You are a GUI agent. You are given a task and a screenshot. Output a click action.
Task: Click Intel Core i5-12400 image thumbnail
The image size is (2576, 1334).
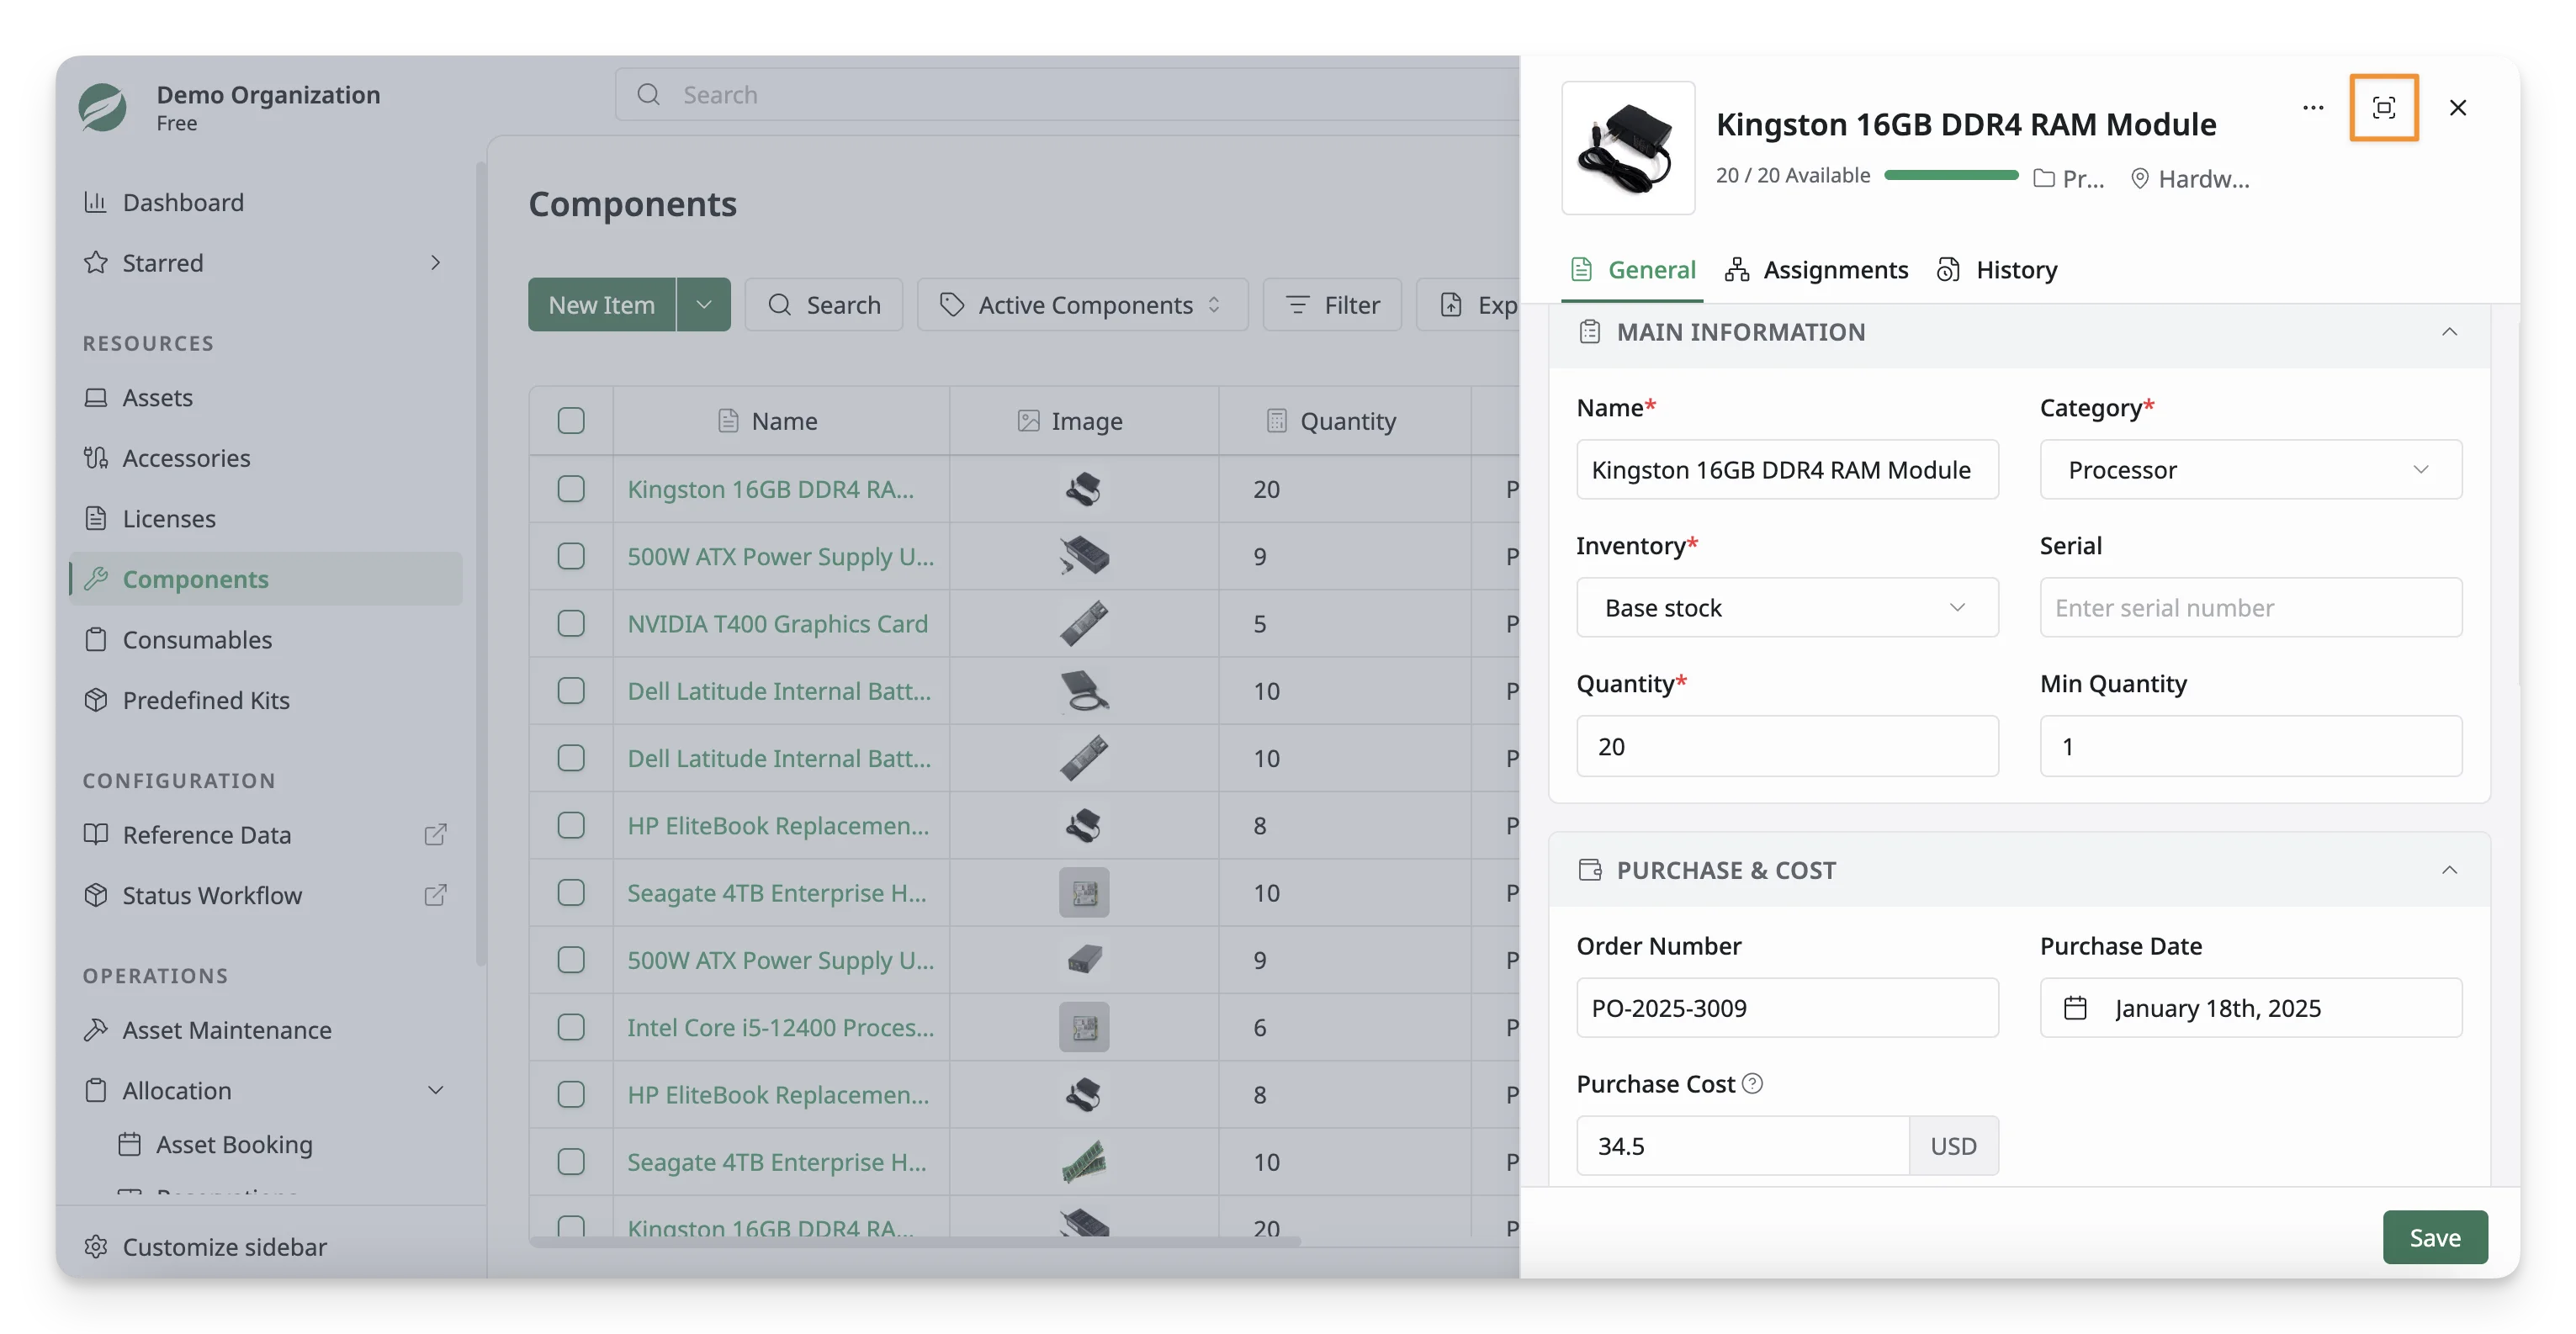pyautogui.click(x=1084, y=1027)
